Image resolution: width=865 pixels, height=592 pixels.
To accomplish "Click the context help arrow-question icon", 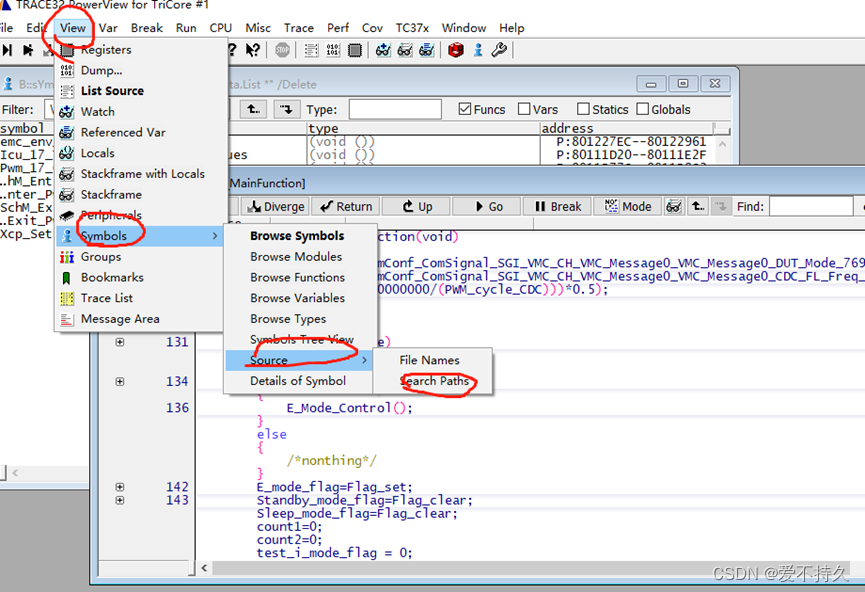I will [x=253, y=50].
